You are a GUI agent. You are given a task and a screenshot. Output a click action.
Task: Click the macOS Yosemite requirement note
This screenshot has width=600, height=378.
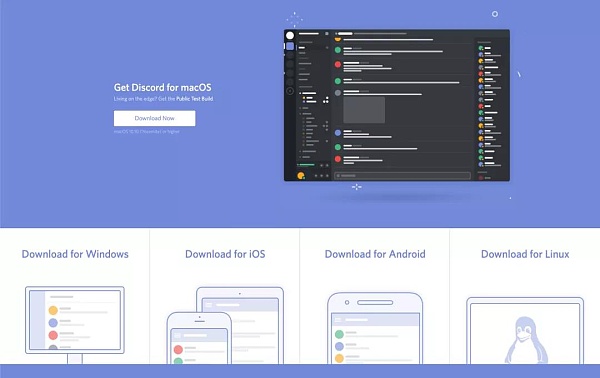coord(147,132)
